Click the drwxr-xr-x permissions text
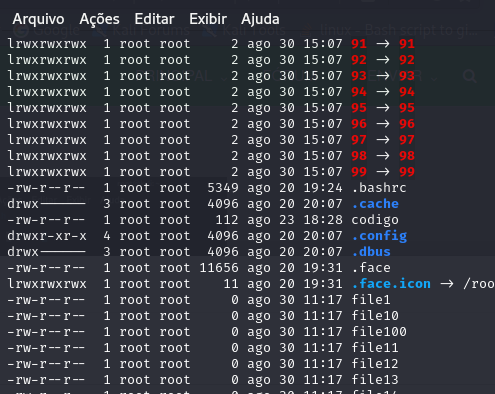 [x=47, y=236]
